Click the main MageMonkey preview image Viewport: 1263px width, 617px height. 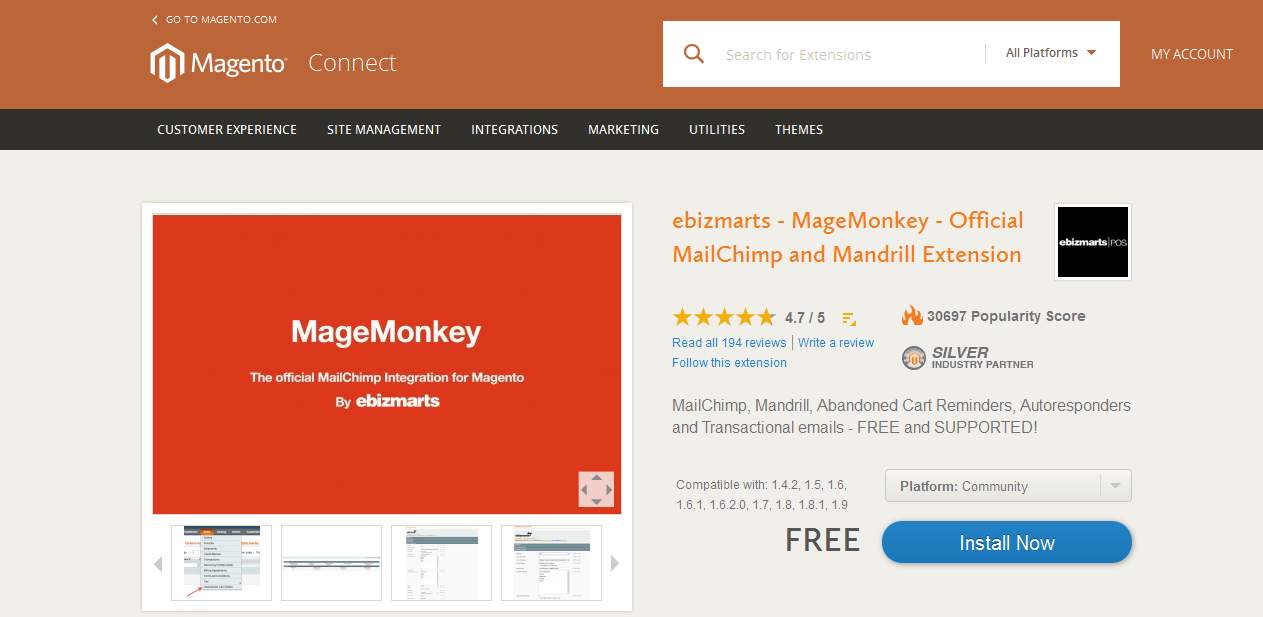387,364
